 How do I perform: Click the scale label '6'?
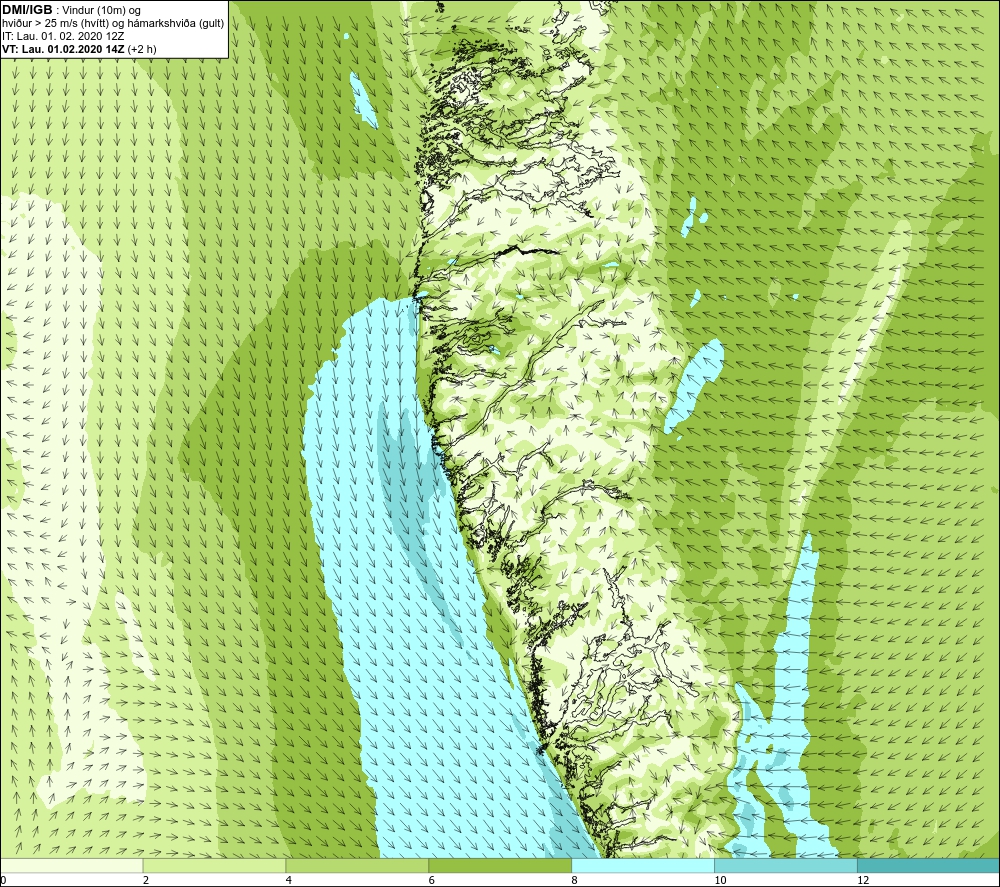(432, 881)
